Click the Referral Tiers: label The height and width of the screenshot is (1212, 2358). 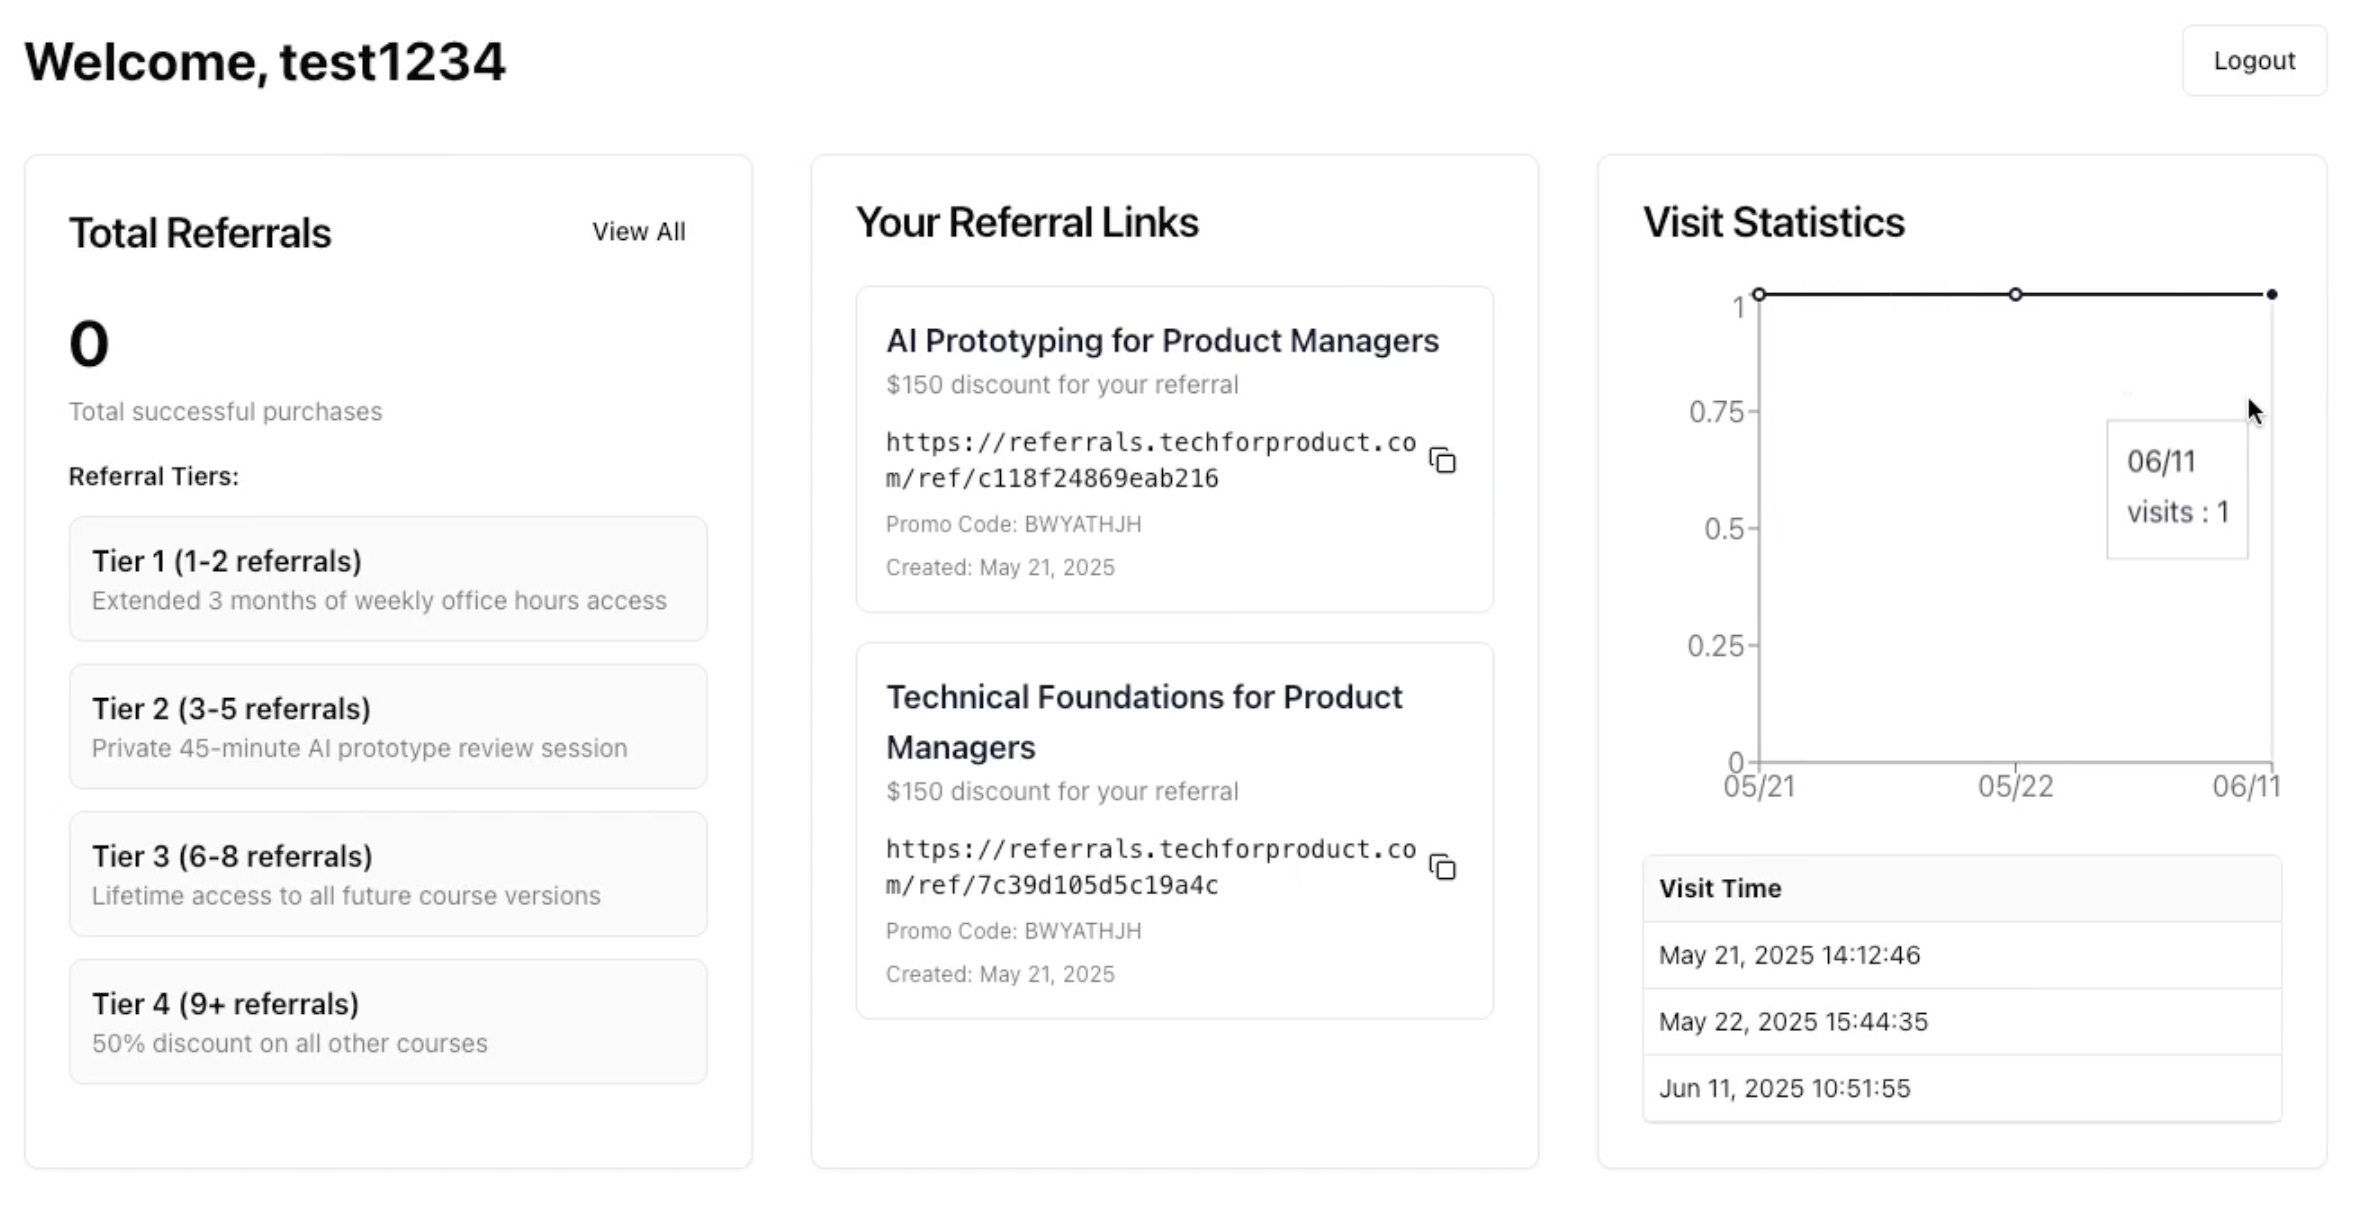click(153, 476)
